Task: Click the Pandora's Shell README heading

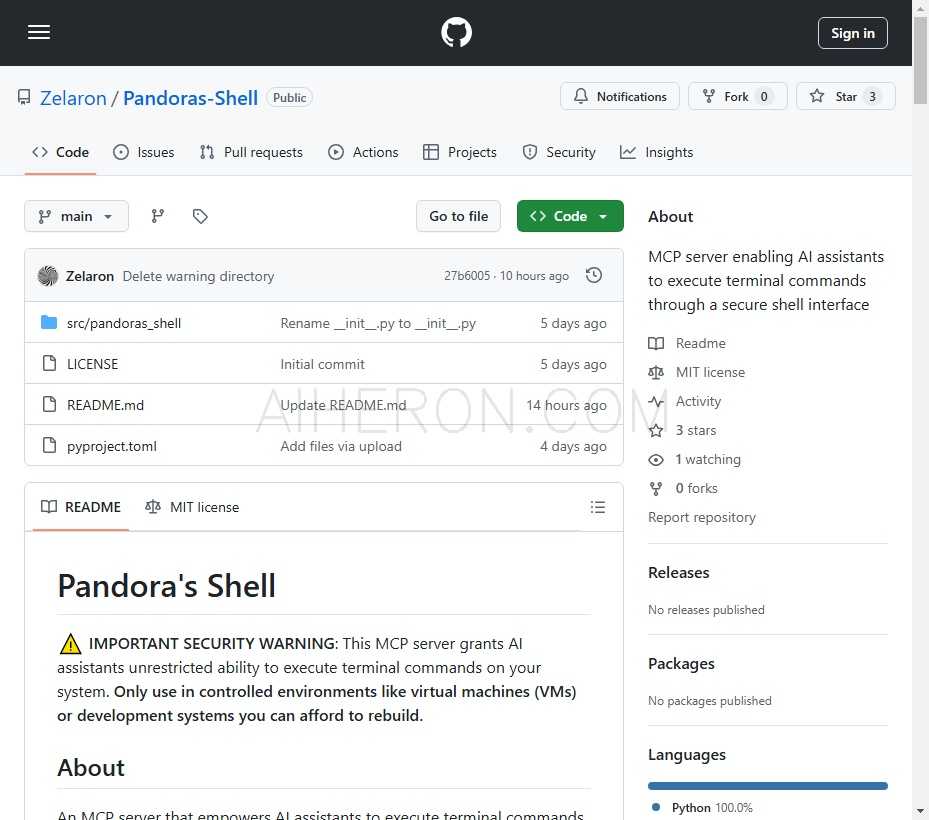Action: [x=166, y=587]
